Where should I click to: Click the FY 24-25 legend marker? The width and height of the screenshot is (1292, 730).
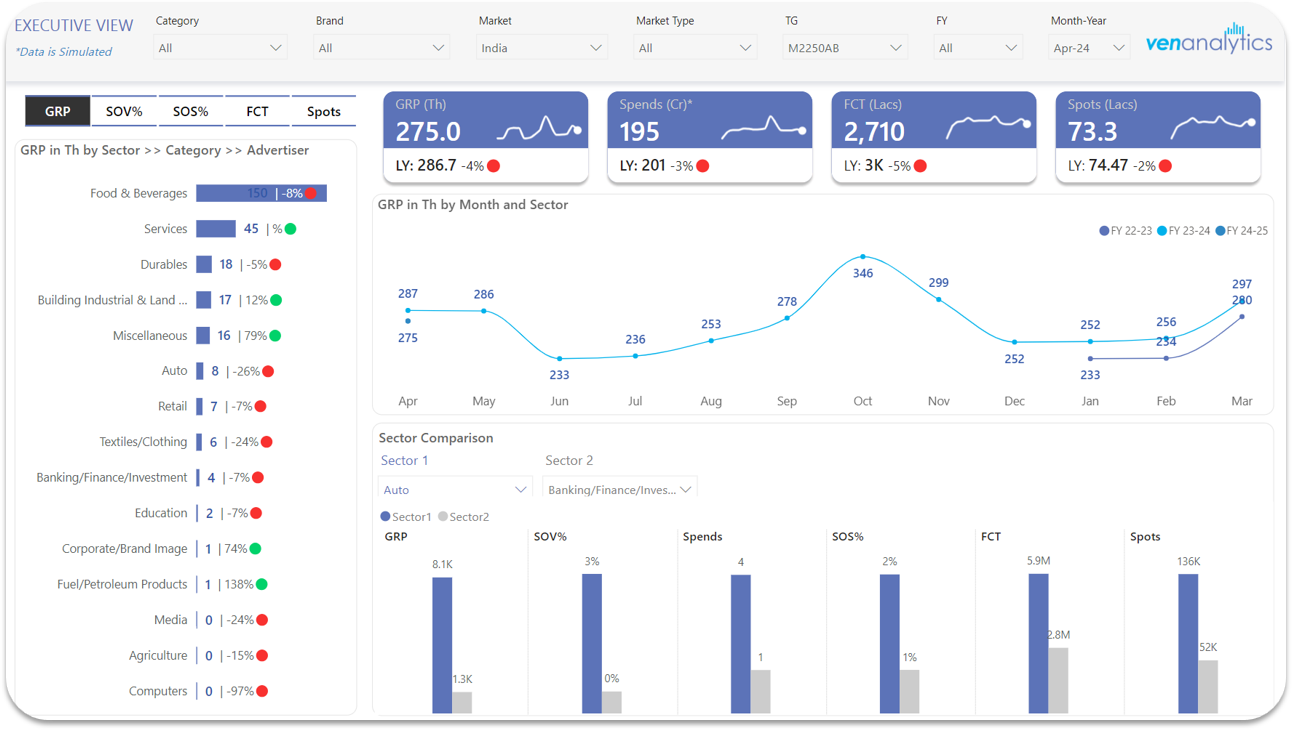point(1221,231)
